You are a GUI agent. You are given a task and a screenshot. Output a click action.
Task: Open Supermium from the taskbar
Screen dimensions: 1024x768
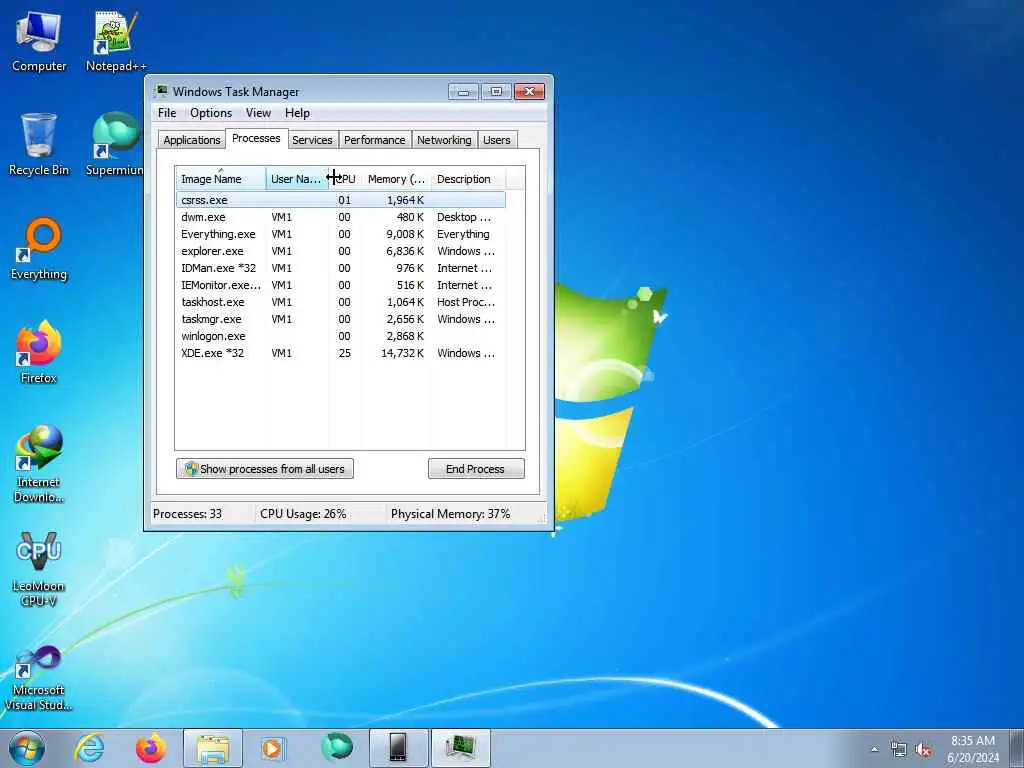point(337,748)
